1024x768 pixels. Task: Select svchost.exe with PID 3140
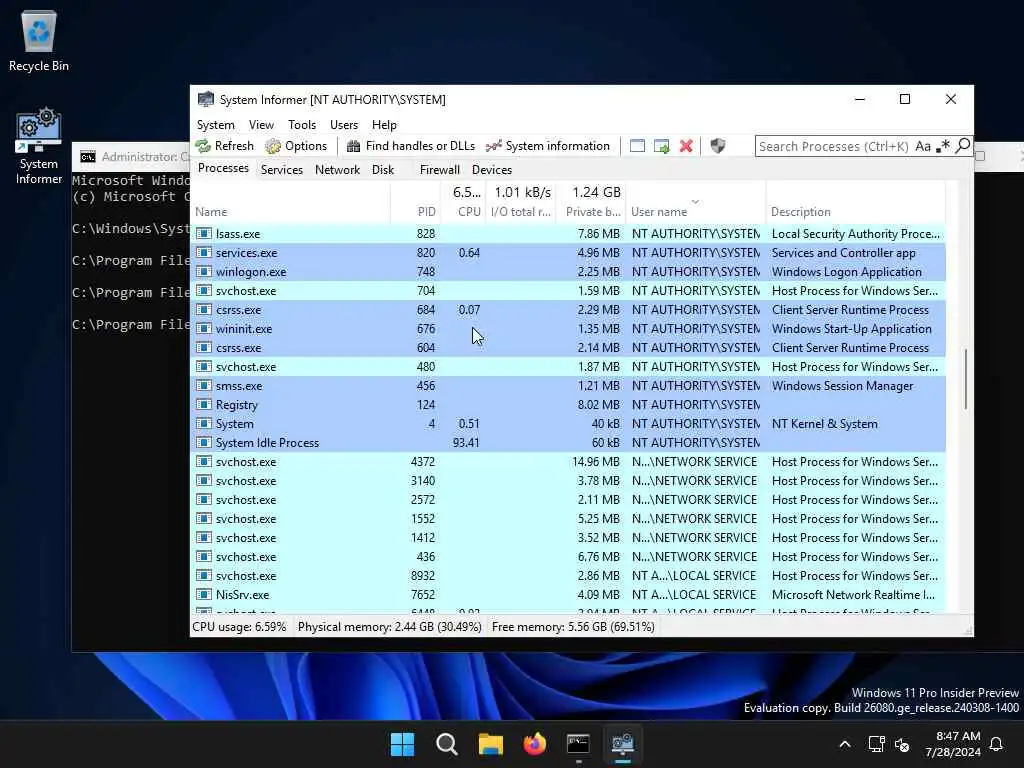click(x=568, y=481)
